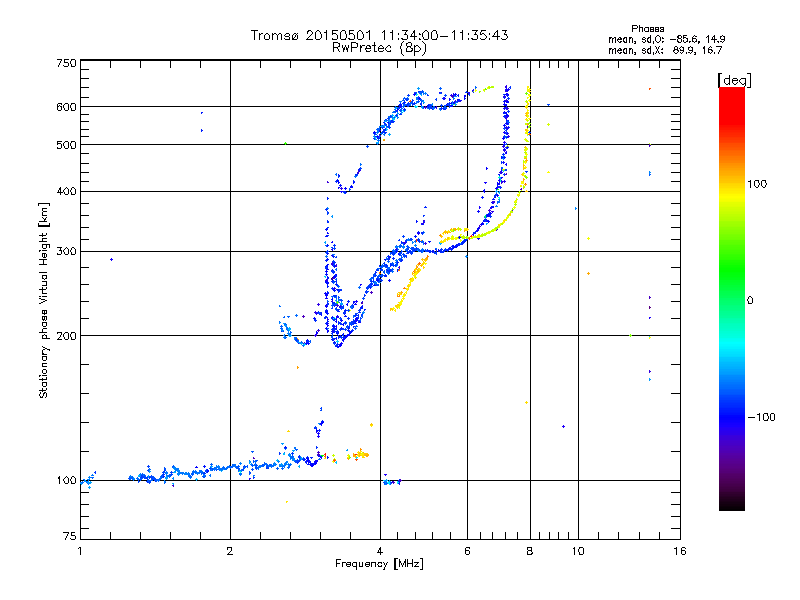The height and width of the screenshot is (600, 800).
Task: Click the x-axis tick label '4'
Action: 380,551
